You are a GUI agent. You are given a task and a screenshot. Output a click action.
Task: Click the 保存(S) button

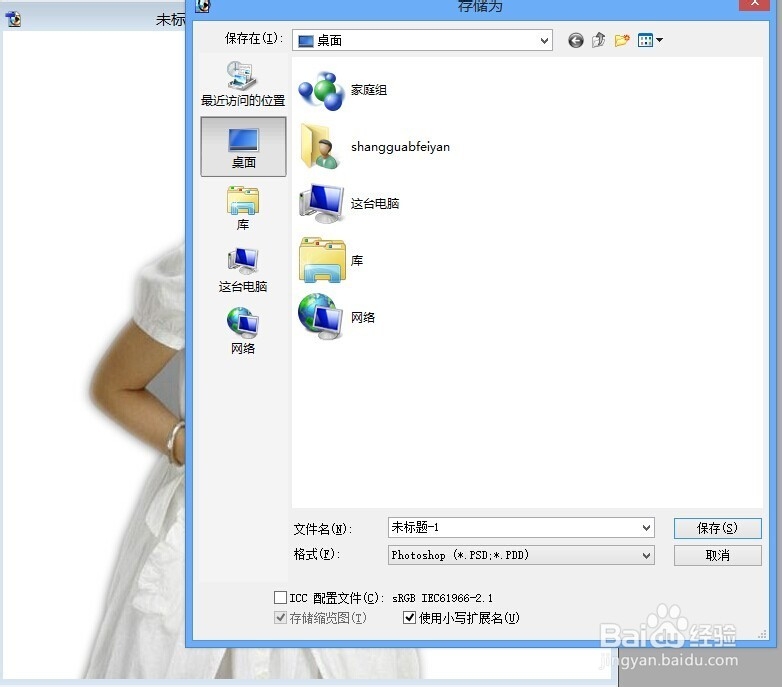717,528
